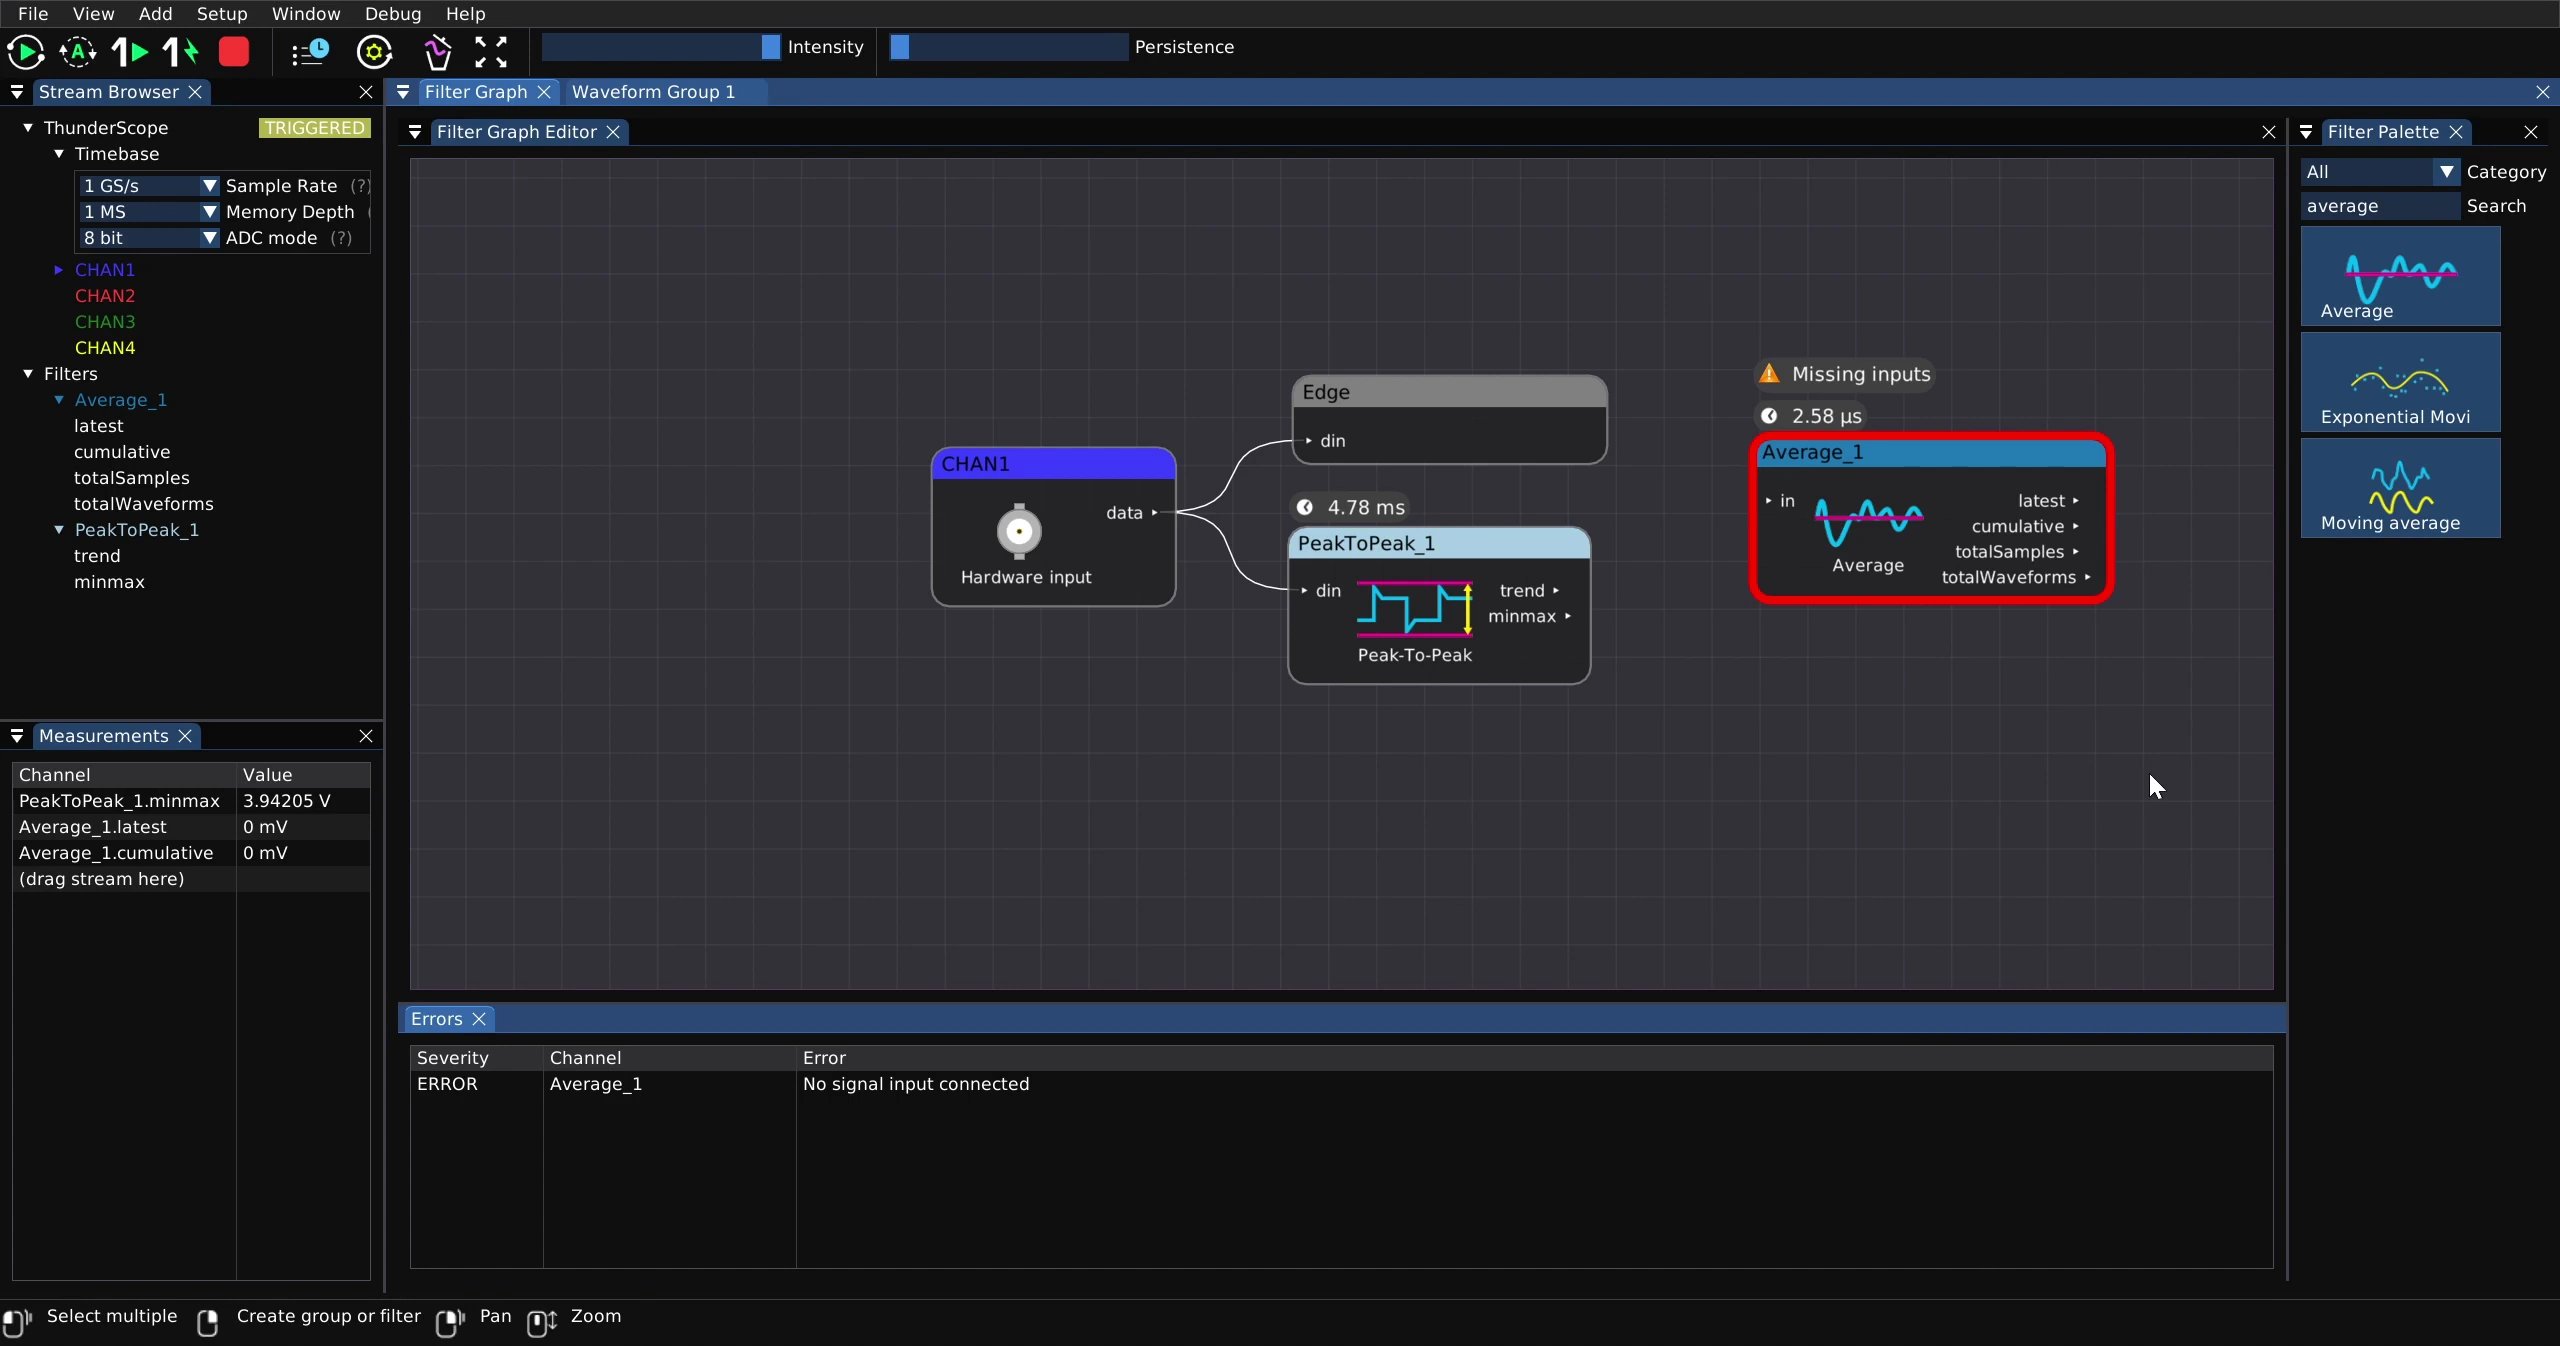This screenshot has height=1346, width=2560.
Task: Collapse the ThunderScope tree node
Action: tap(28, 128)
